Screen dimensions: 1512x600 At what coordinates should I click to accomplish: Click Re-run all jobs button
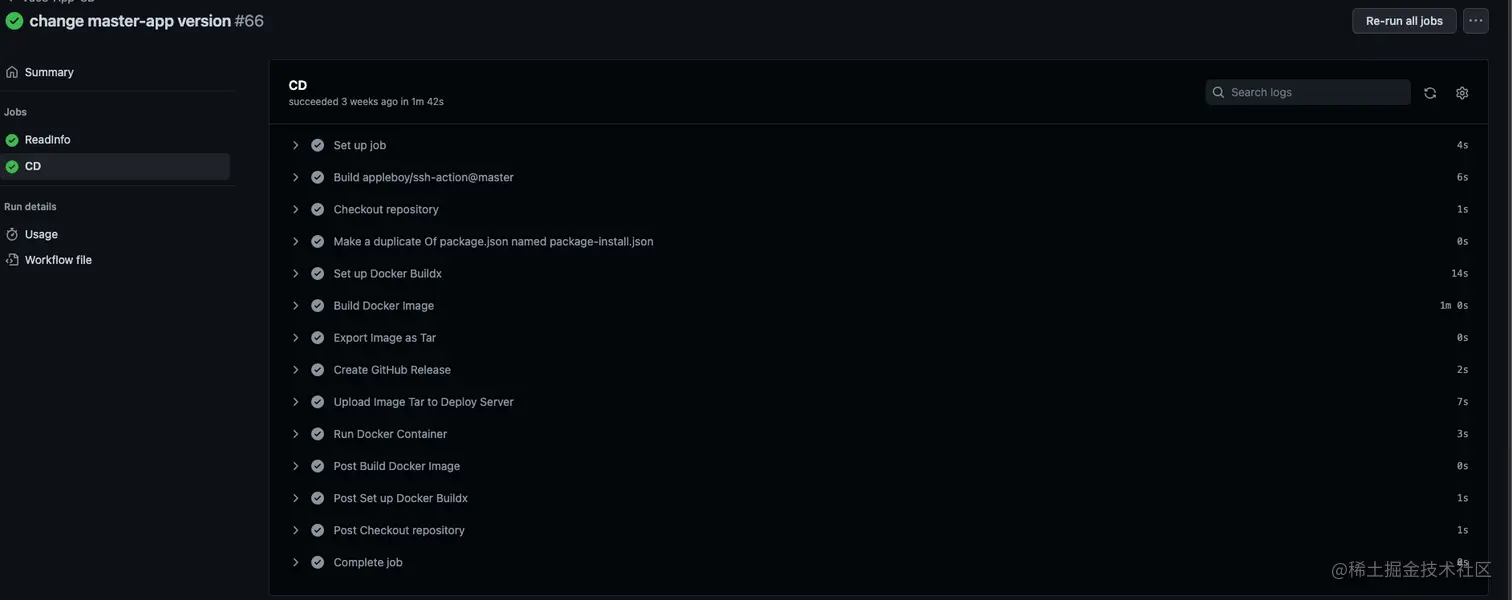coord(1404,21)
